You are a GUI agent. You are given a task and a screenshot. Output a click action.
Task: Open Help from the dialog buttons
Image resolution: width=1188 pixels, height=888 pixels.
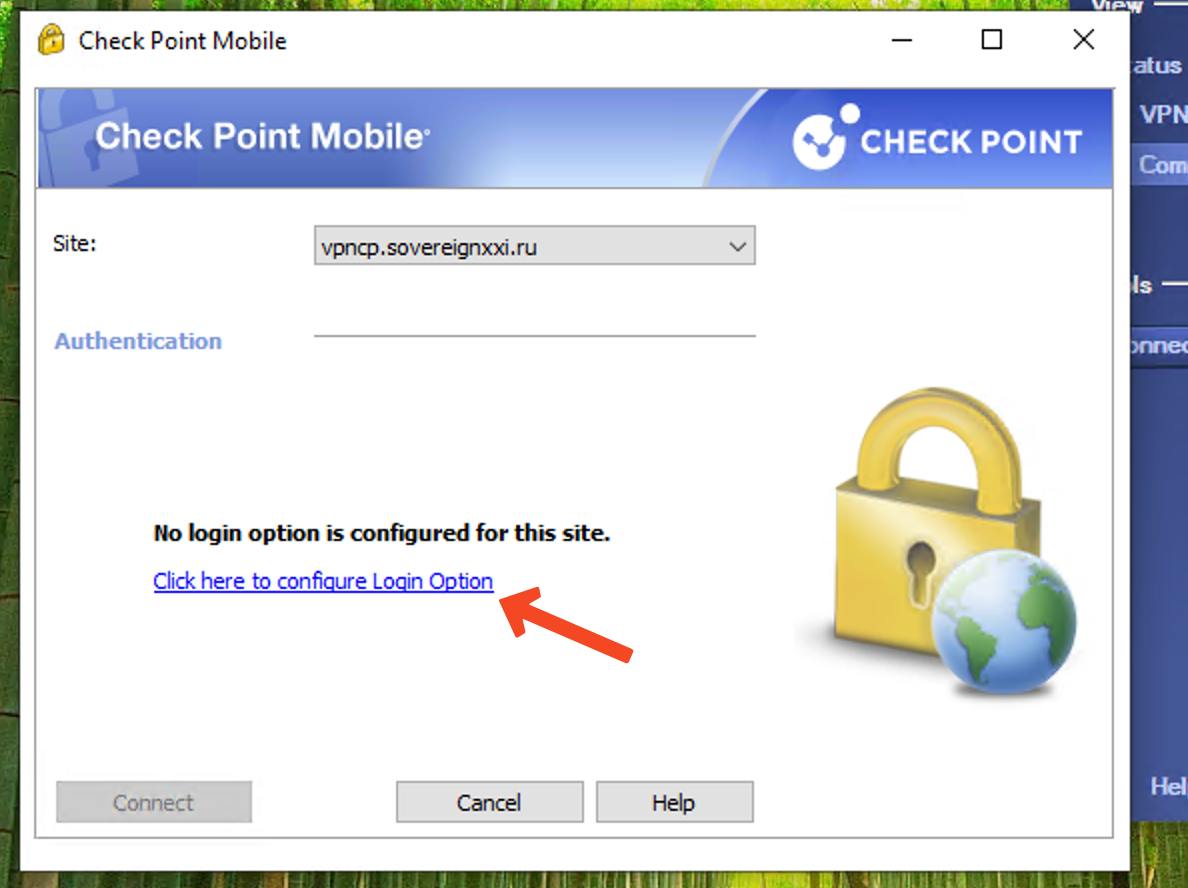pyautogui.click(x=674, y=802)
